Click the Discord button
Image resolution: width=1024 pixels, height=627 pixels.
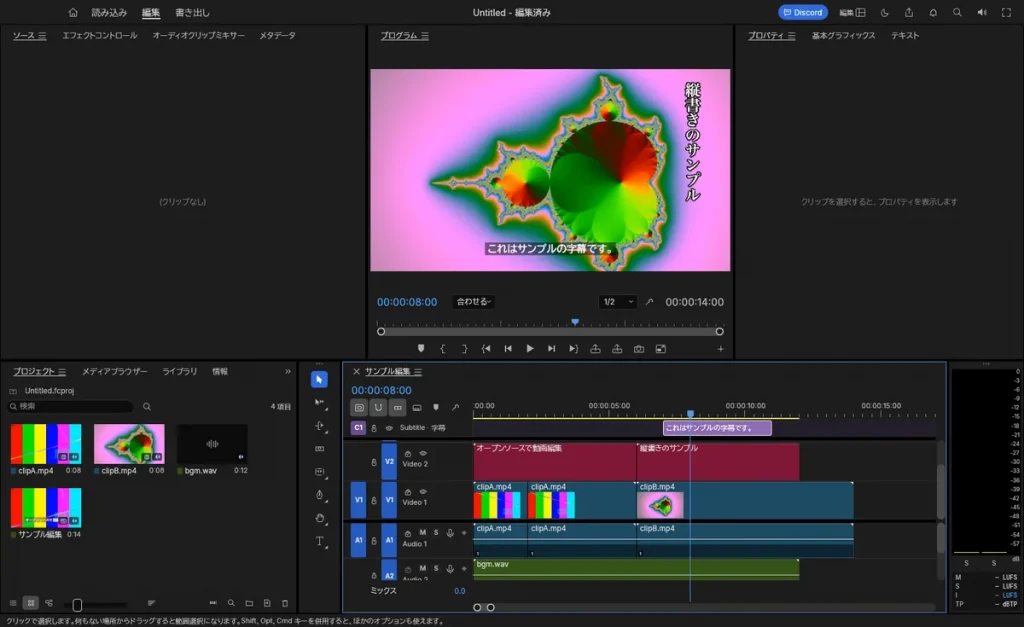coord(803,12)
